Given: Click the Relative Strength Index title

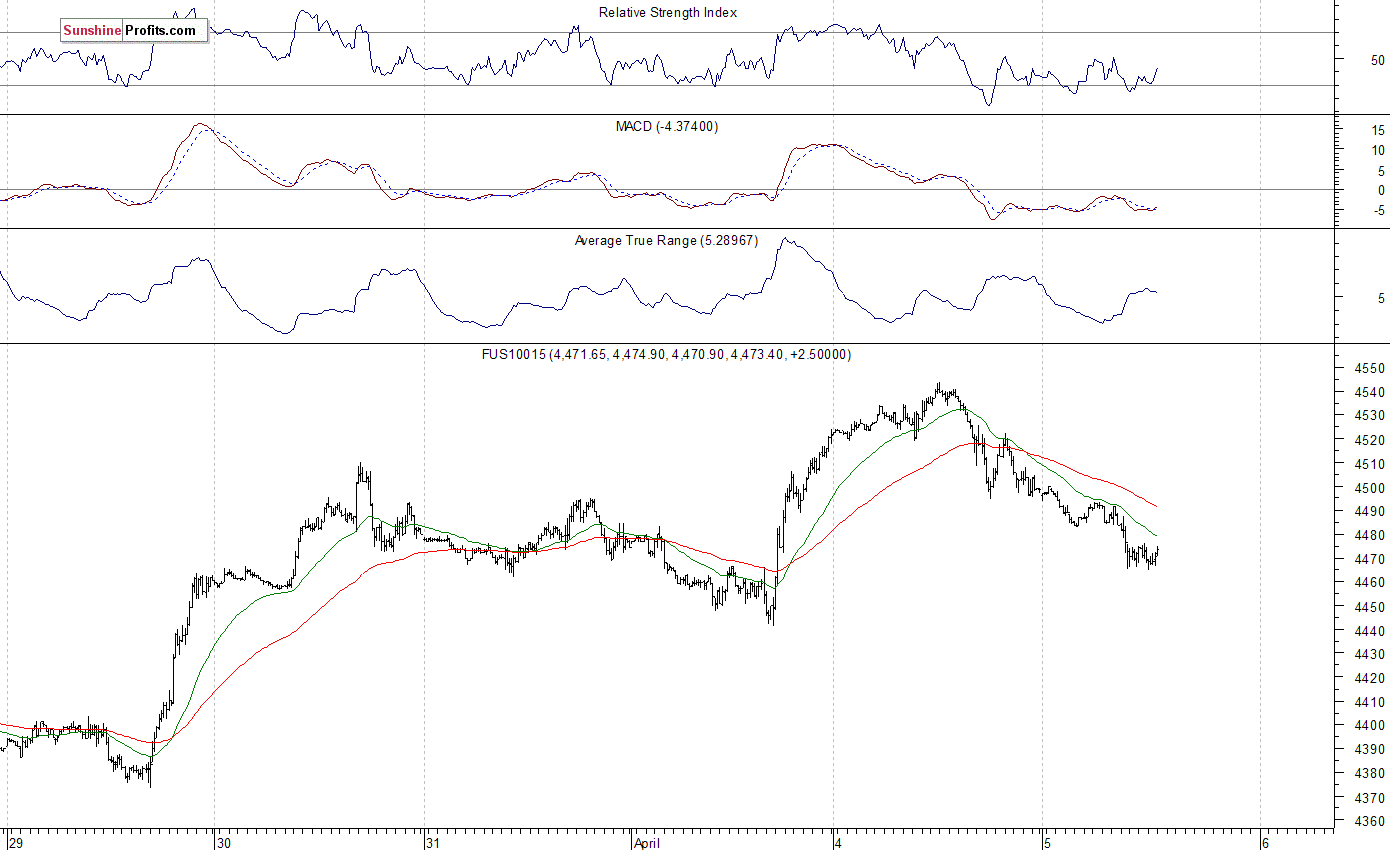Looking at the screenshot, I should click(x=667, y=13).
